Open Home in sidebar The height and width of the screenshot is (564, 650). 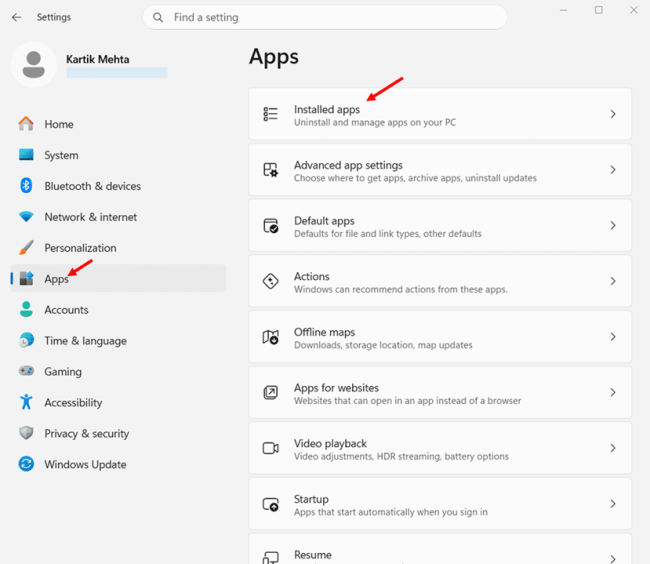pyautogui.click(x=119, y=124)
